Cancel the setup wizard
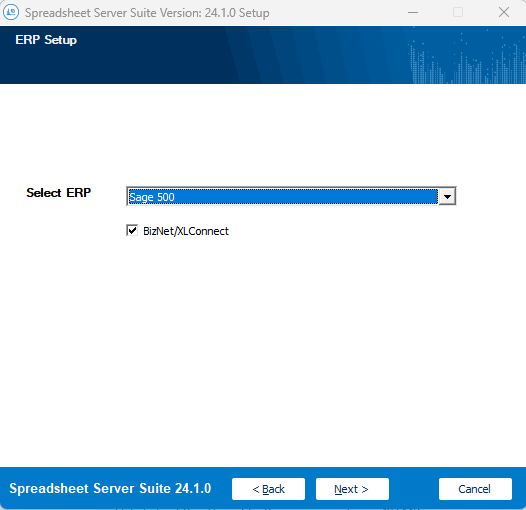This screenshot has width=526, height=510. (475, 489)
